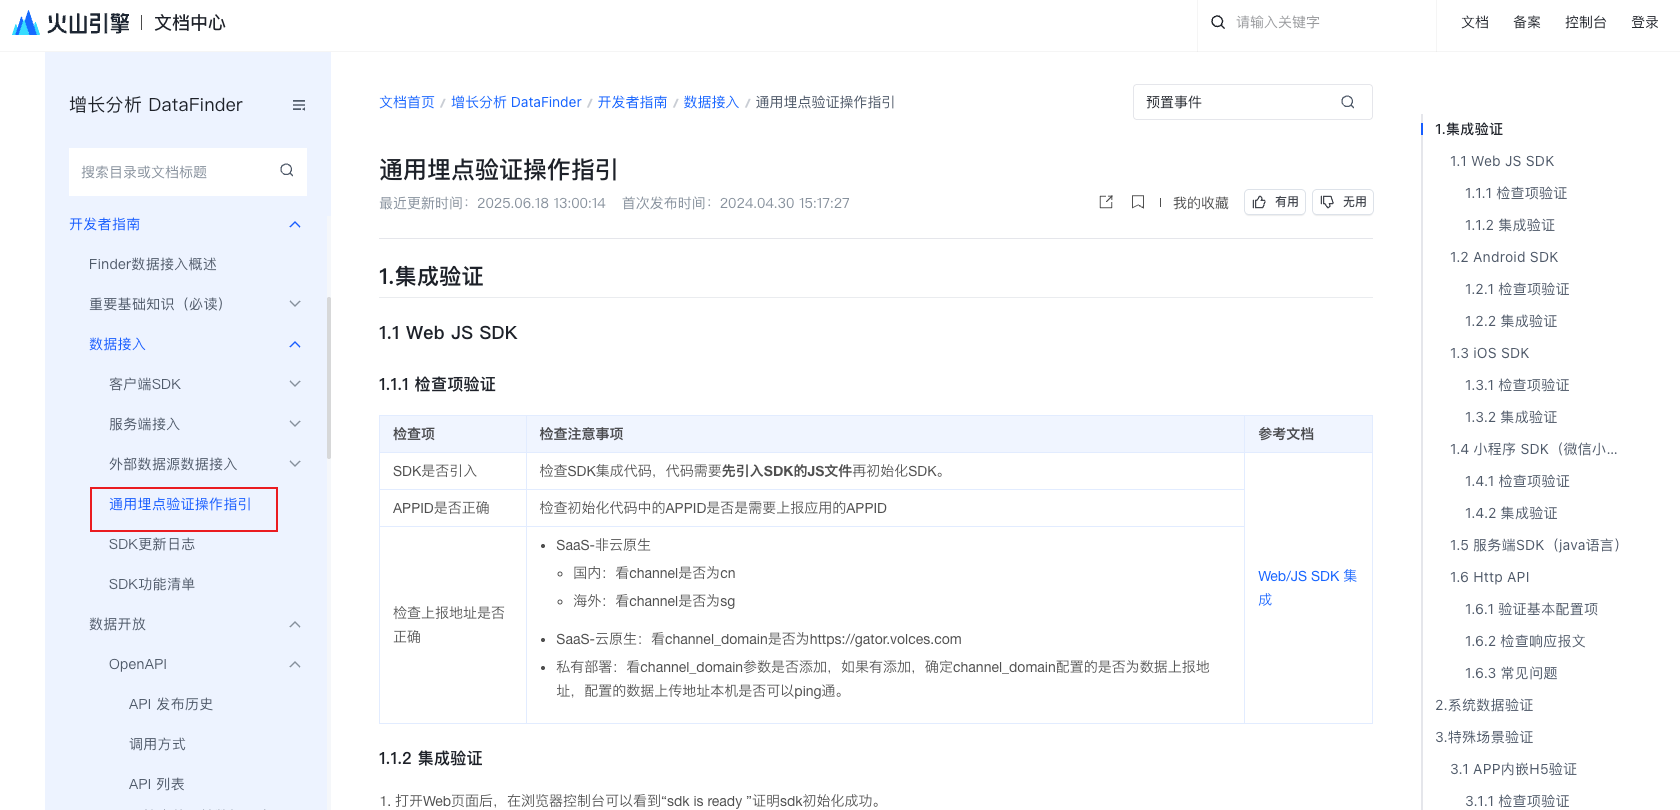The width and height of the screenshot is (1680, 810).
Task: Jump to 1.6.2 检查响应报文 in outline
Action: pos(1525,641)
